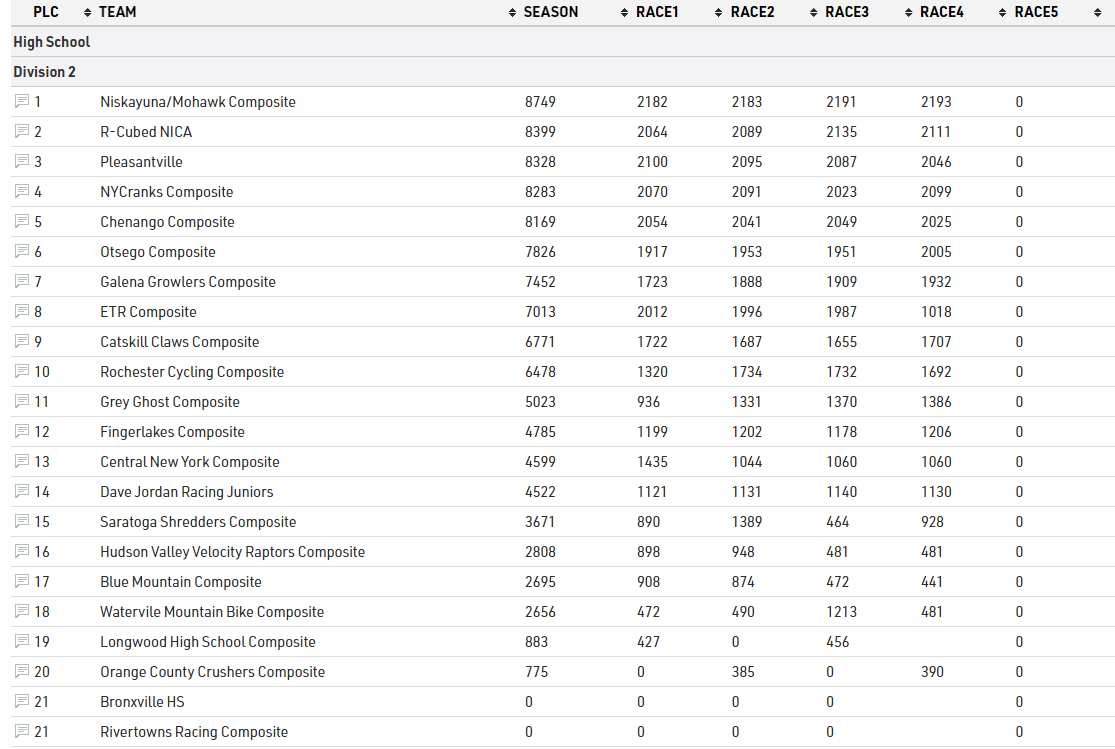1115x749 pixels.
Task: Select the Division 2 group heading
Action: (x=44, y=72)
